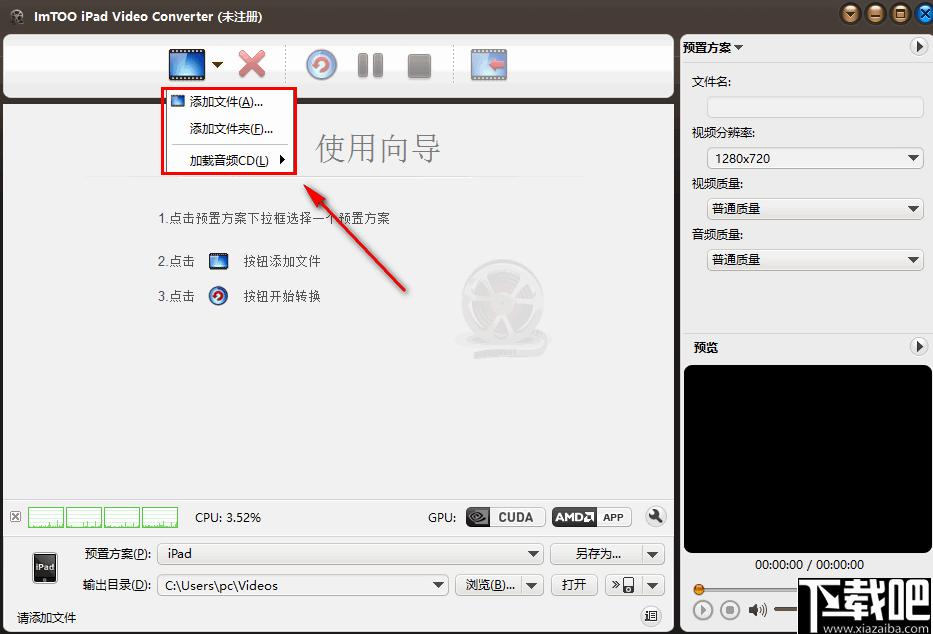Viewport: 933px width, 634px height.
Task: Click the Add File filmstrip toolbar icon
Action: pos(186,64)
